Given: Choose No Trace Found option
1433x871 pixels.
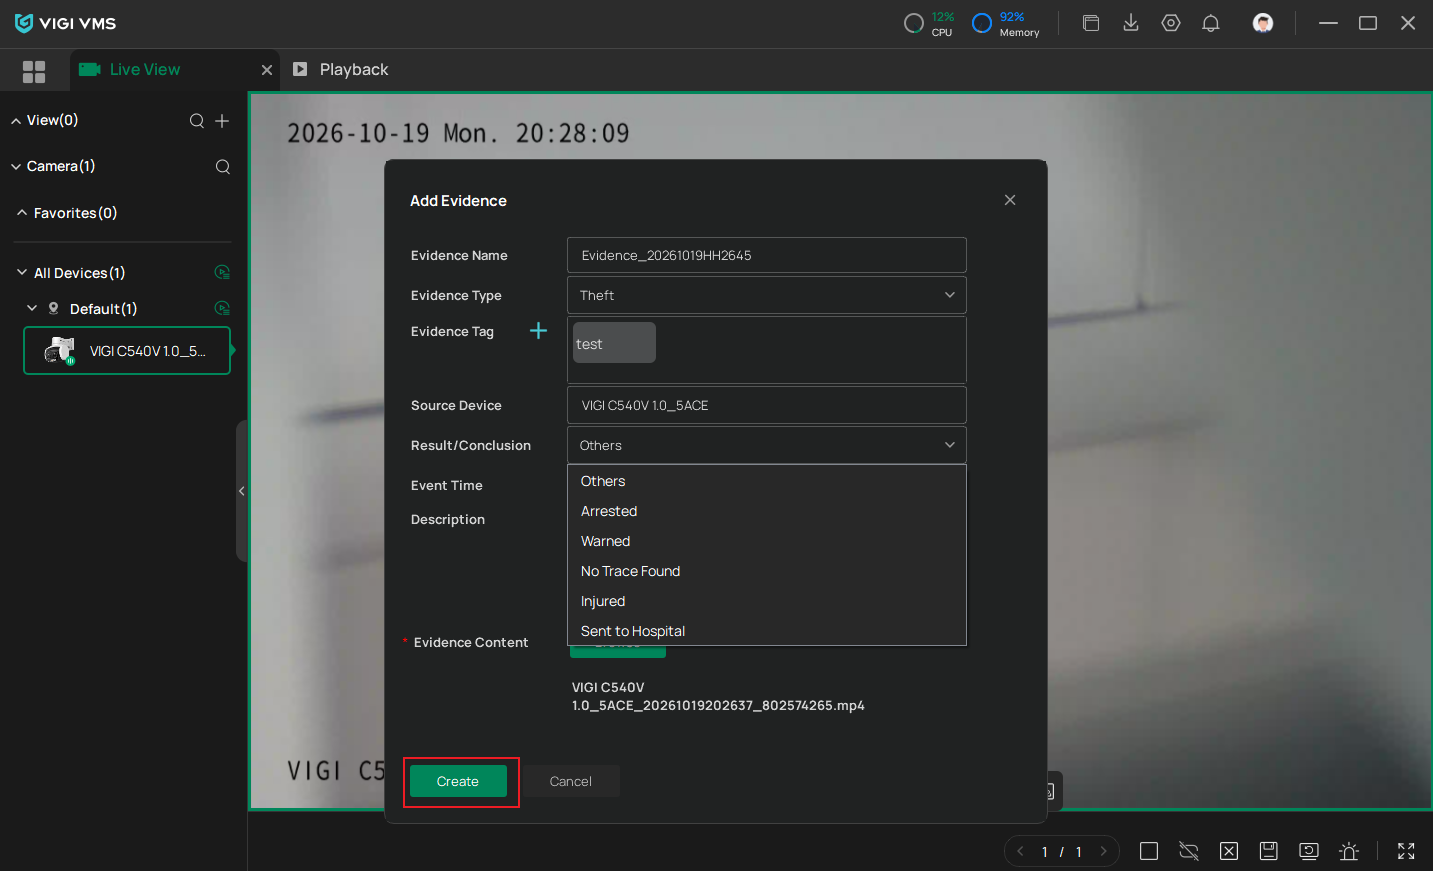Looking at the screenshot, I should 767,571.
